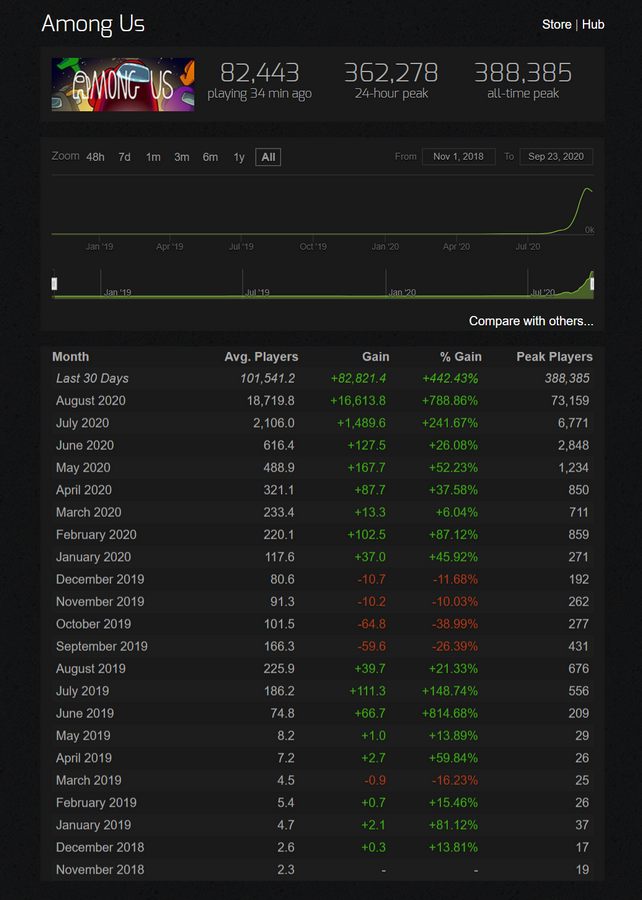Image resolution: width=642 pixels, height=900 pixels.
Task: Select the 48h zoom range
Action: coord(95,157)
